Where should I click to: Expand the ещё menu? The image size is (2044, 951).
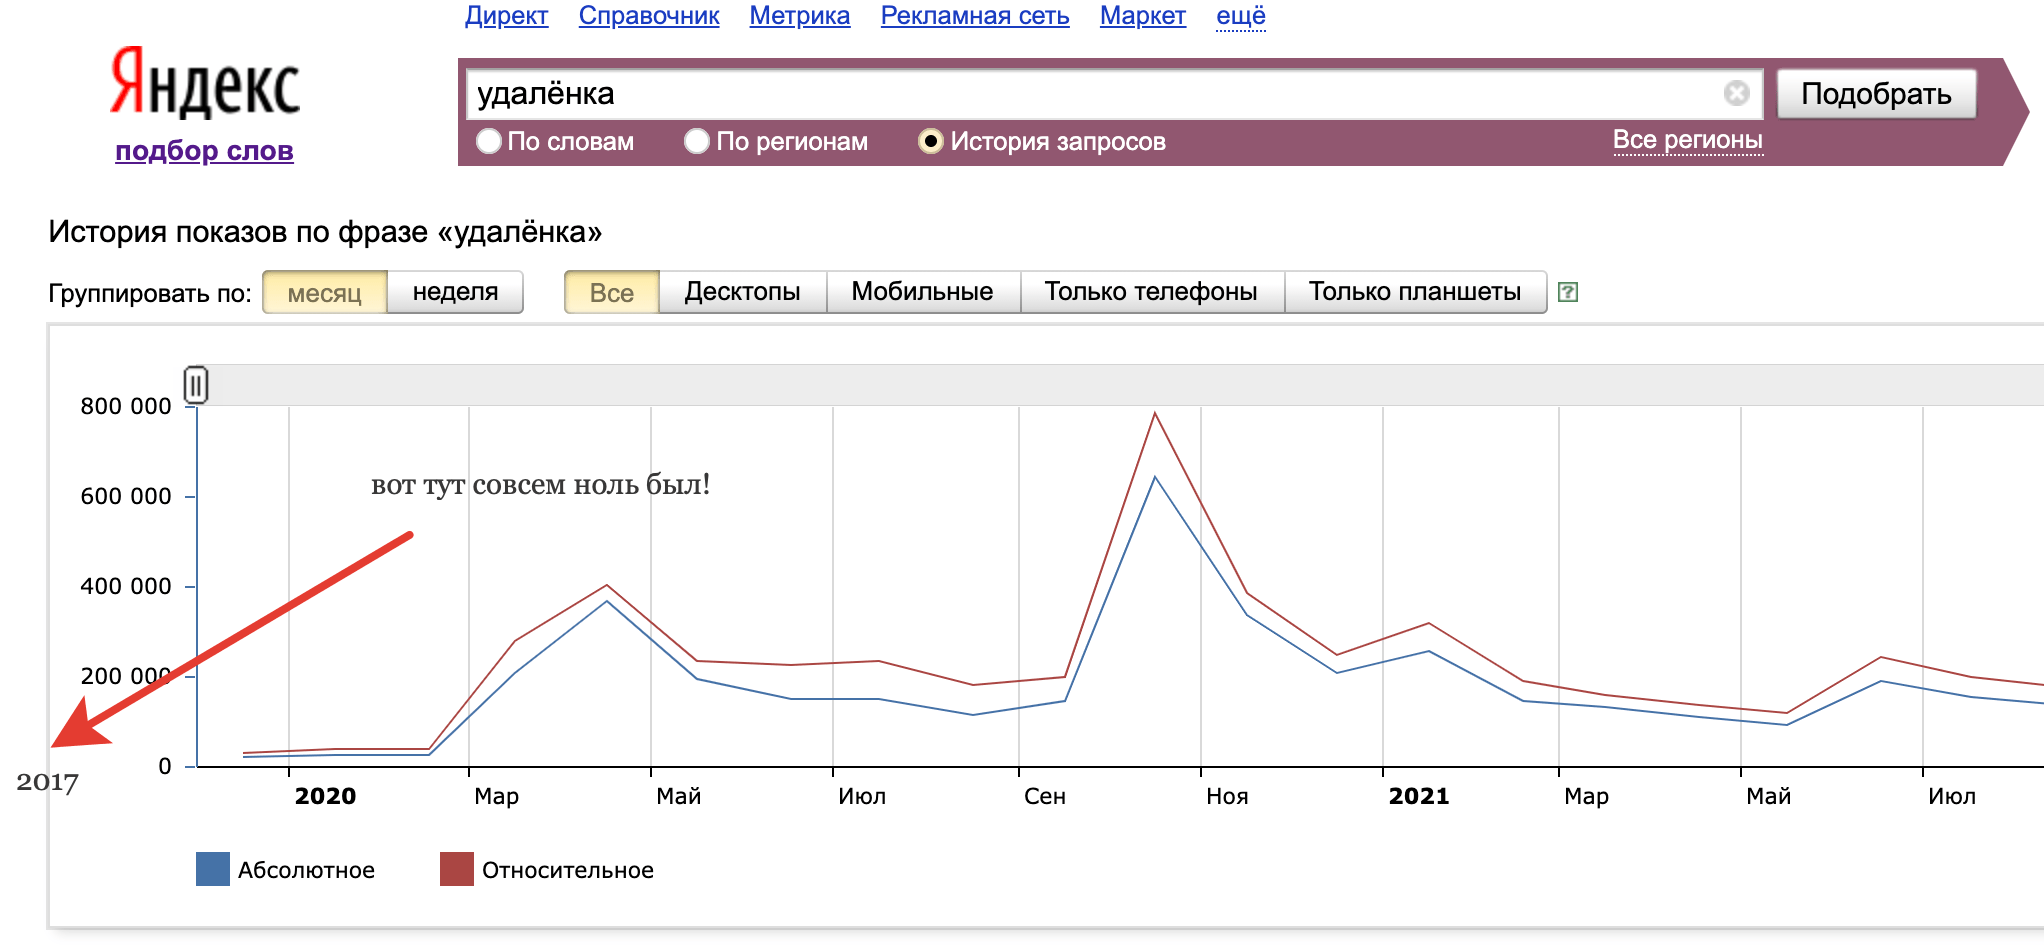[1240, 16]
